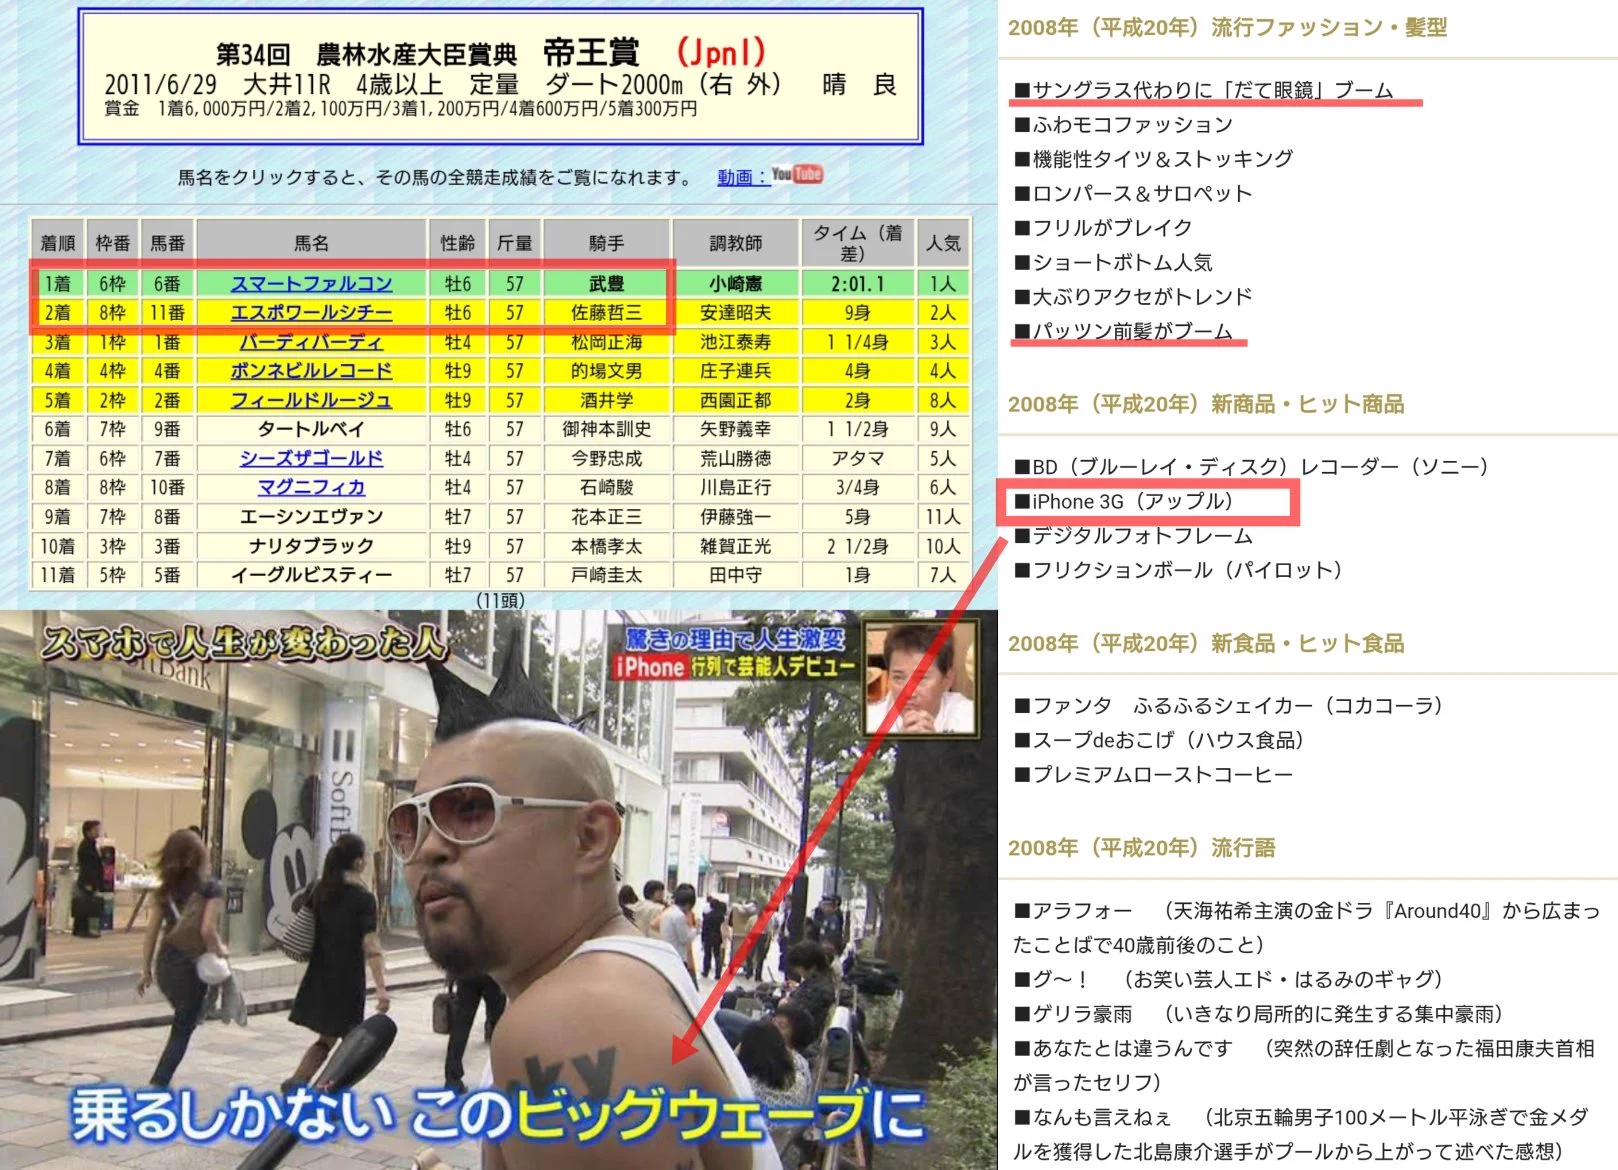Select jockey cell 佐藤哲三
Viewport: 1618px width, 1170px height.
point(606,312)
